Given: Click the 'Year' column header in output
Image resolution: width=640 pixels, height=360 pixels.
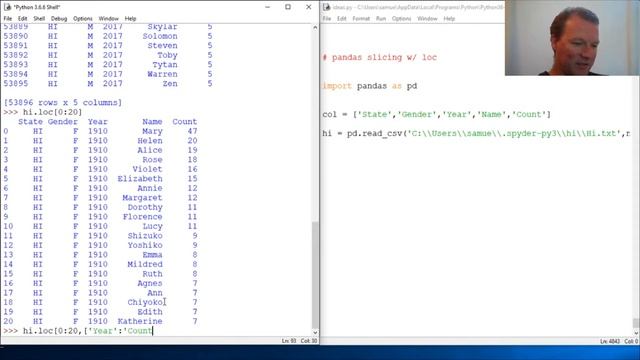Looking at the screenshot, I should click(x=98, y=122).
